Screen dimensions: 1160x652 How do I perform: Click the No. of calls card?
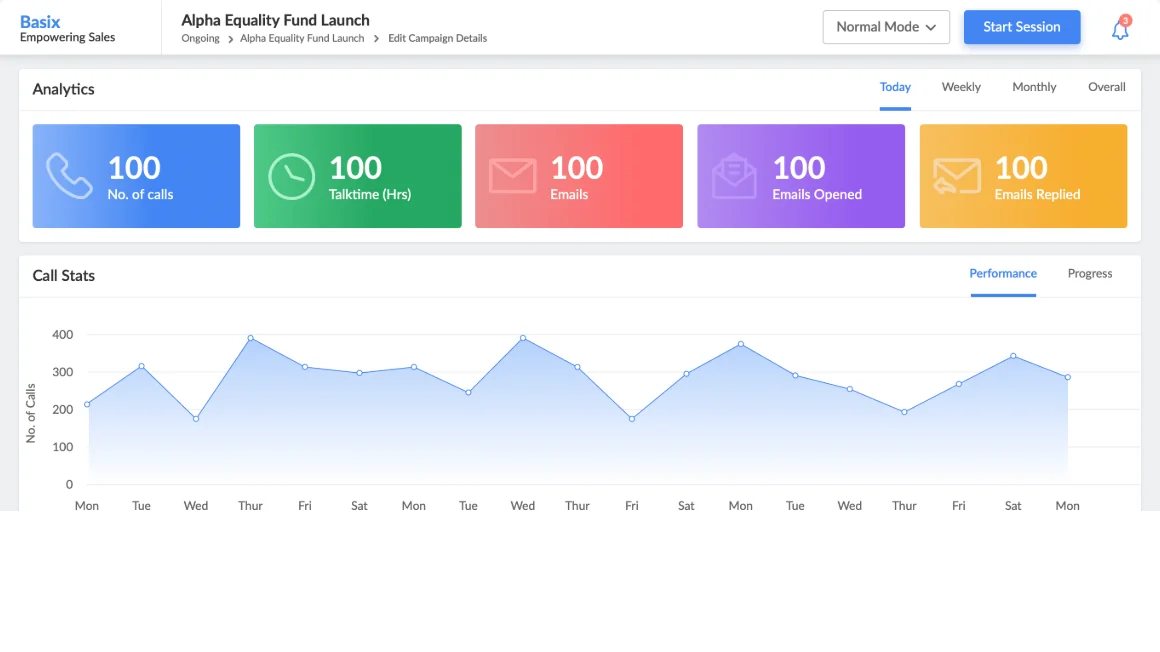point(136,176)
